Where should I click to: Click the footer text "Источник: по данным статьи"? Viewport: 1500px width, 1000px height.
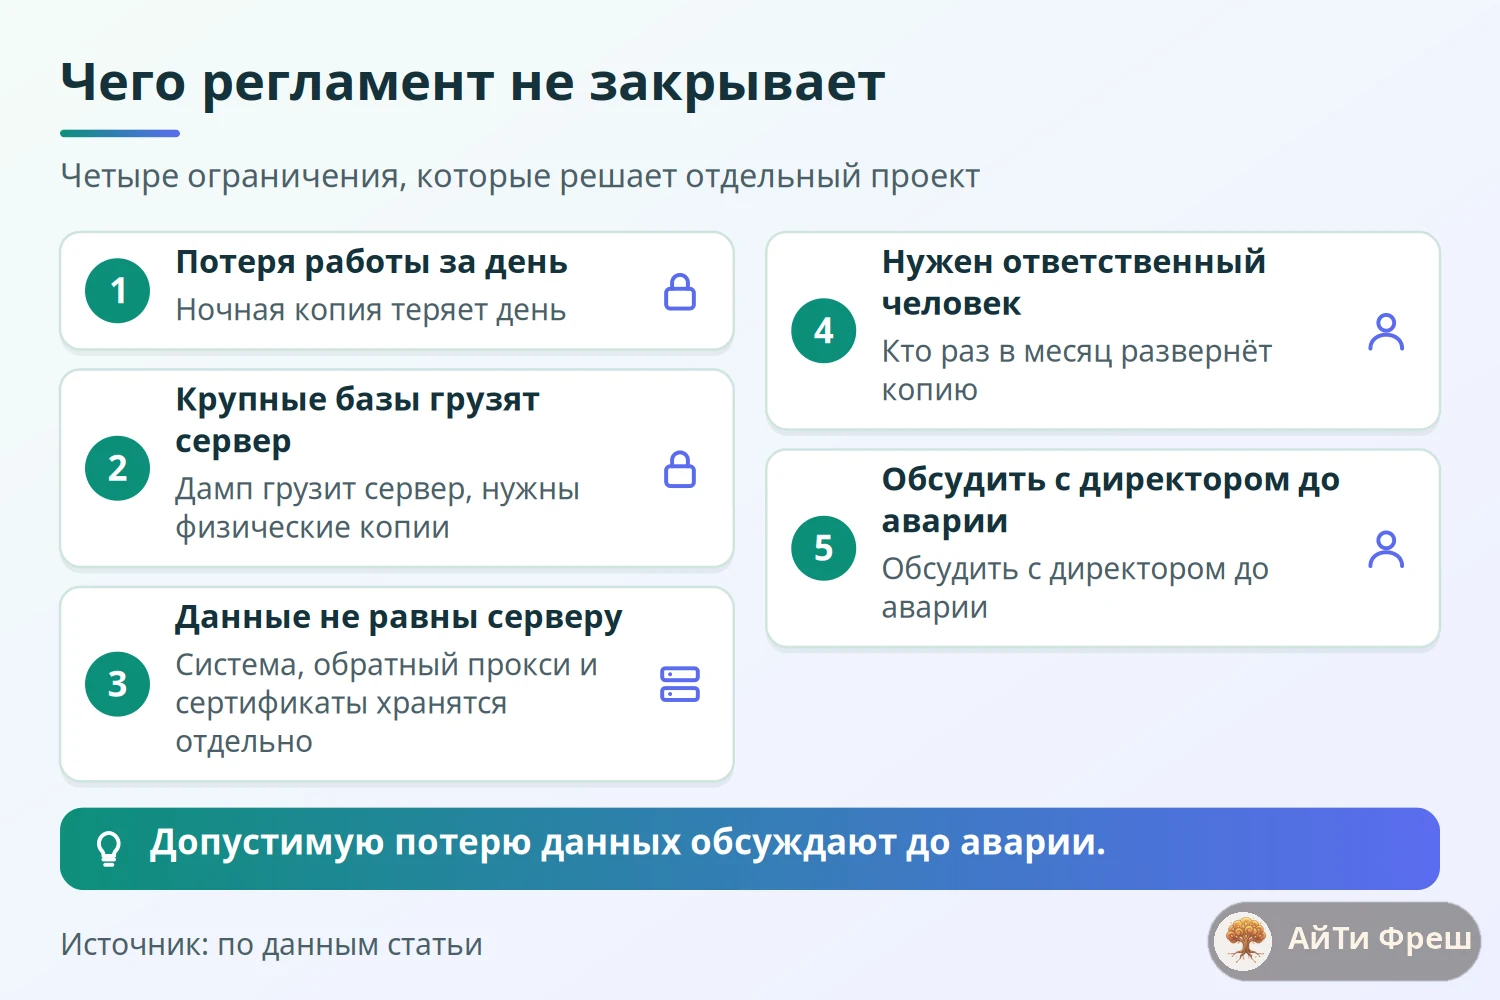pyautogui.click(x=272, y=944)
